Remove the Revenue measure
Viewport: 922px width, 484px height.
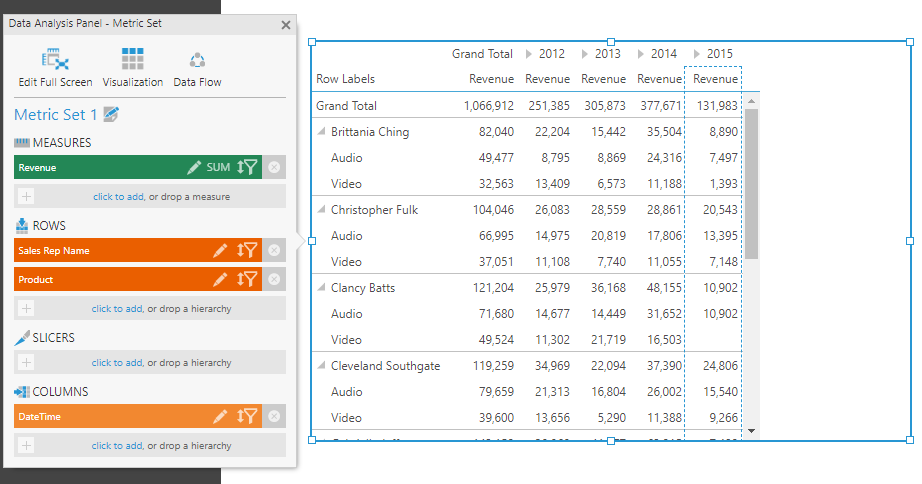(274, 168)
